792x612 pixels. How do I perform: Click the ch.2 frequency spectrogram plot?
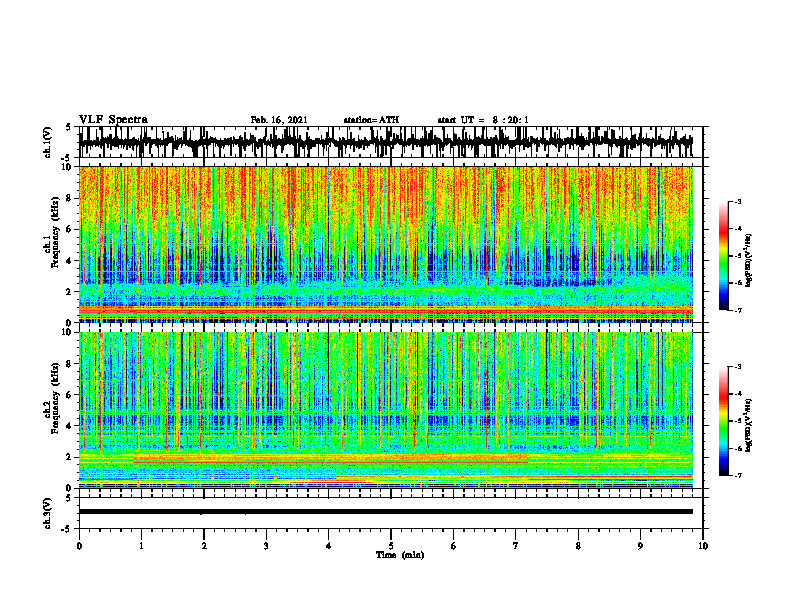tap(386, 410)
